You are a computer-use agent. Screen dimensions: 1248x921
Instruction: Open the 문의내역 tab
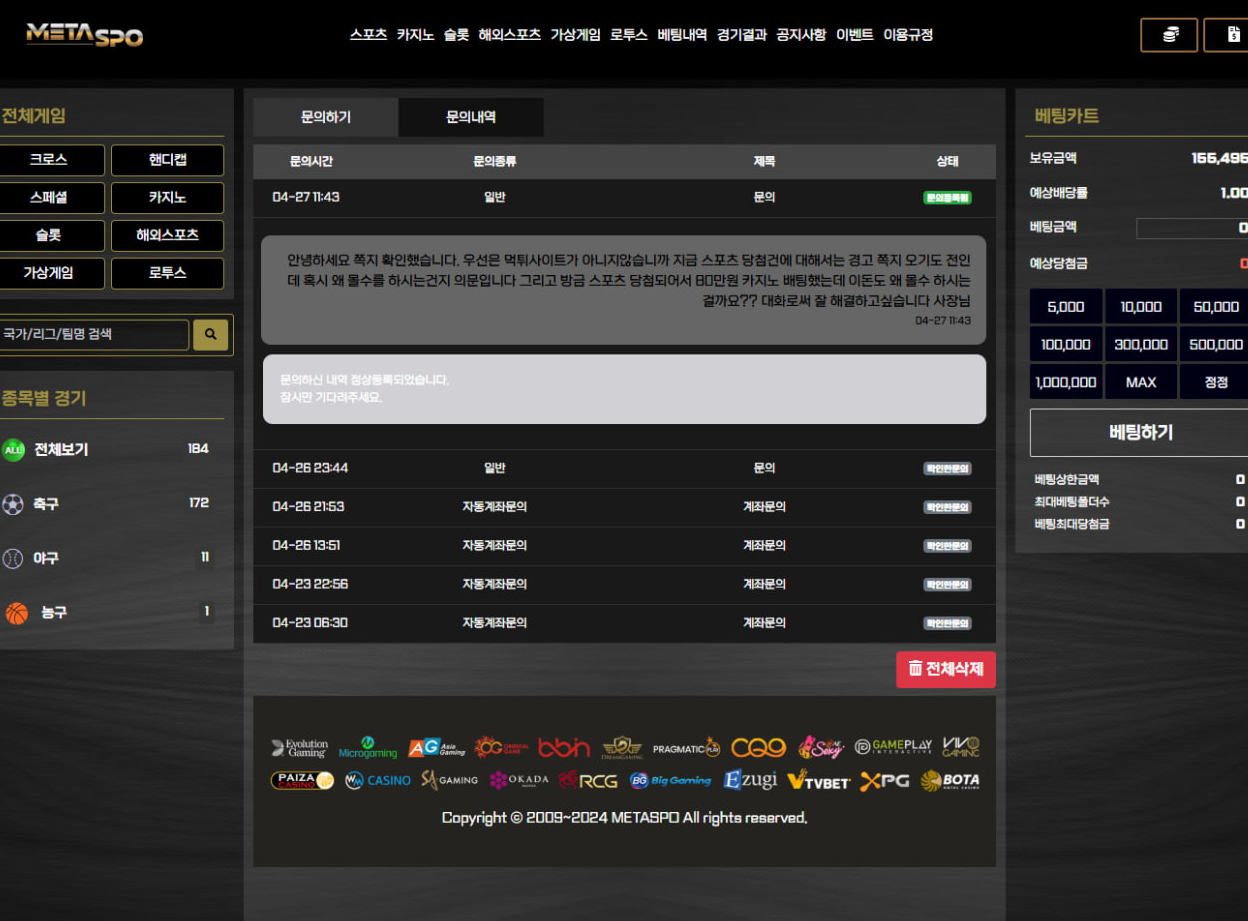tap(471, 117)
